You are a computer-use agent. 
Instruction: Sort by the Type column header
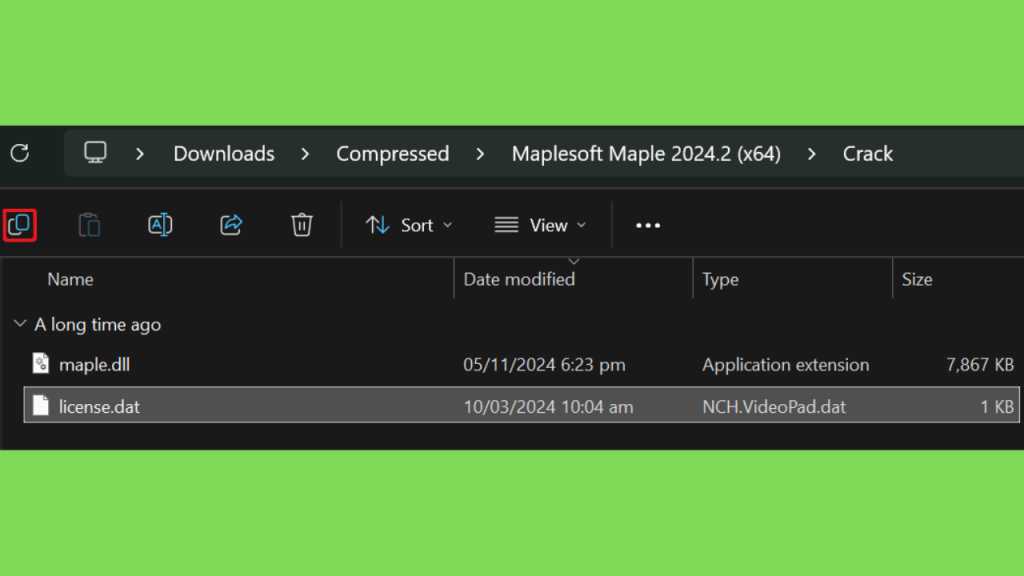point(720,280)
